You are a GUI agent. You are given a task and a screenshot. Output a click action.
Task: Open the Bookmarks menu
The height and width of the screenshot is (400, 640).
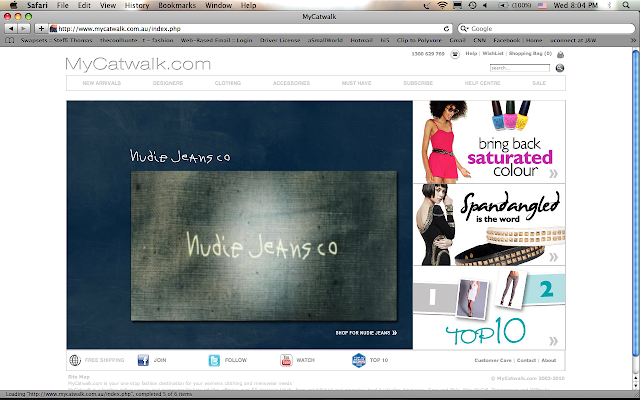pyautogui.click(x=177, y=5)
